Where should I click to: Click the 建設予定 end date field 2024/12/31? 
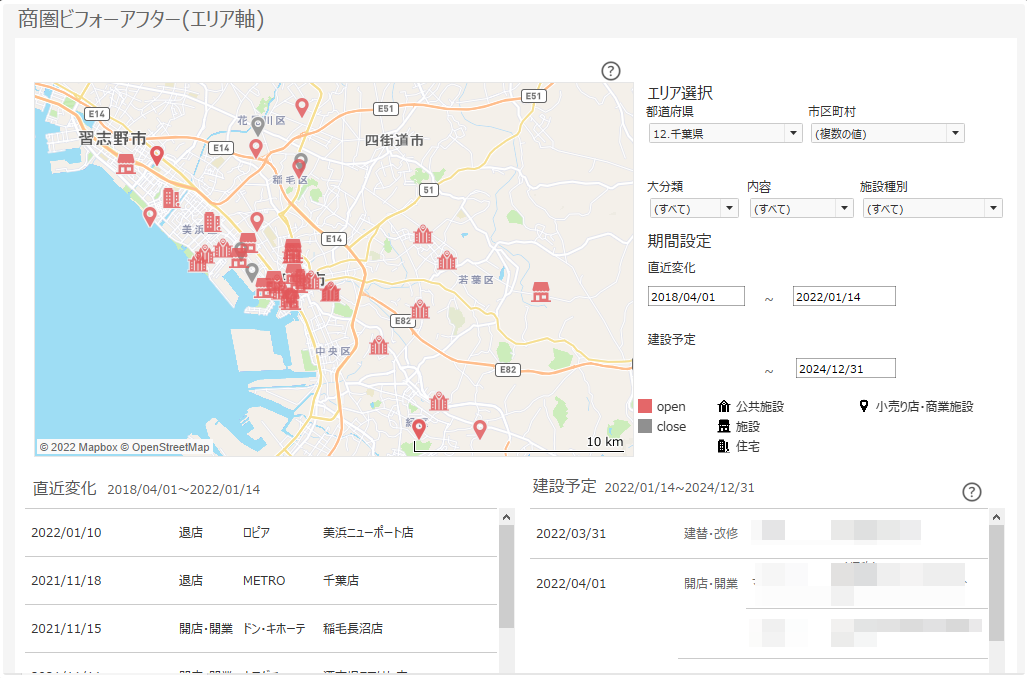tap(846, 369)
